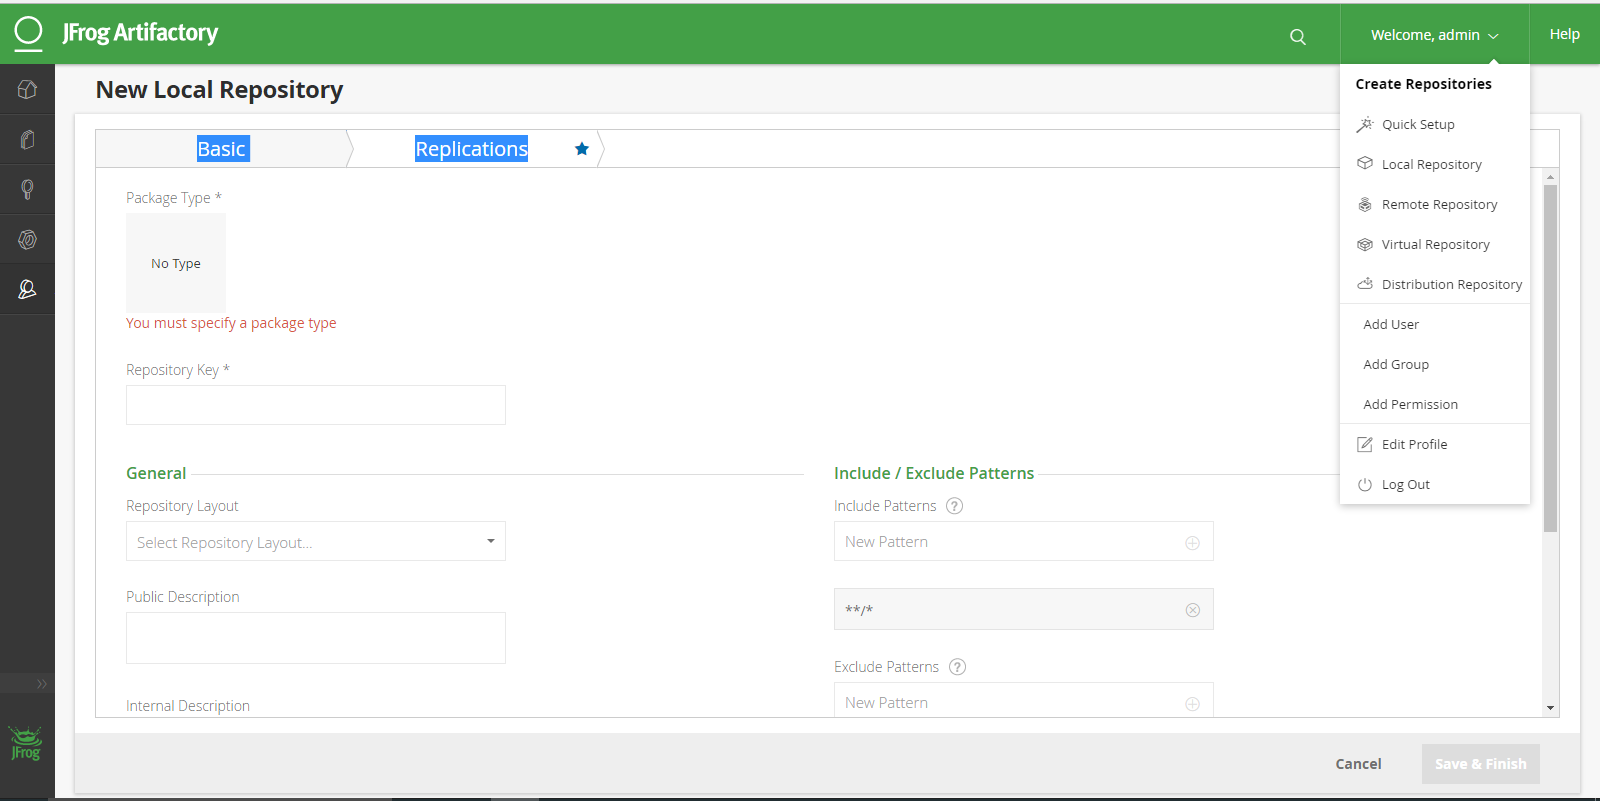The image size is (1600, 801).
Task: Add exclude pattern with plus icon
Action: tap(1193, 704)
